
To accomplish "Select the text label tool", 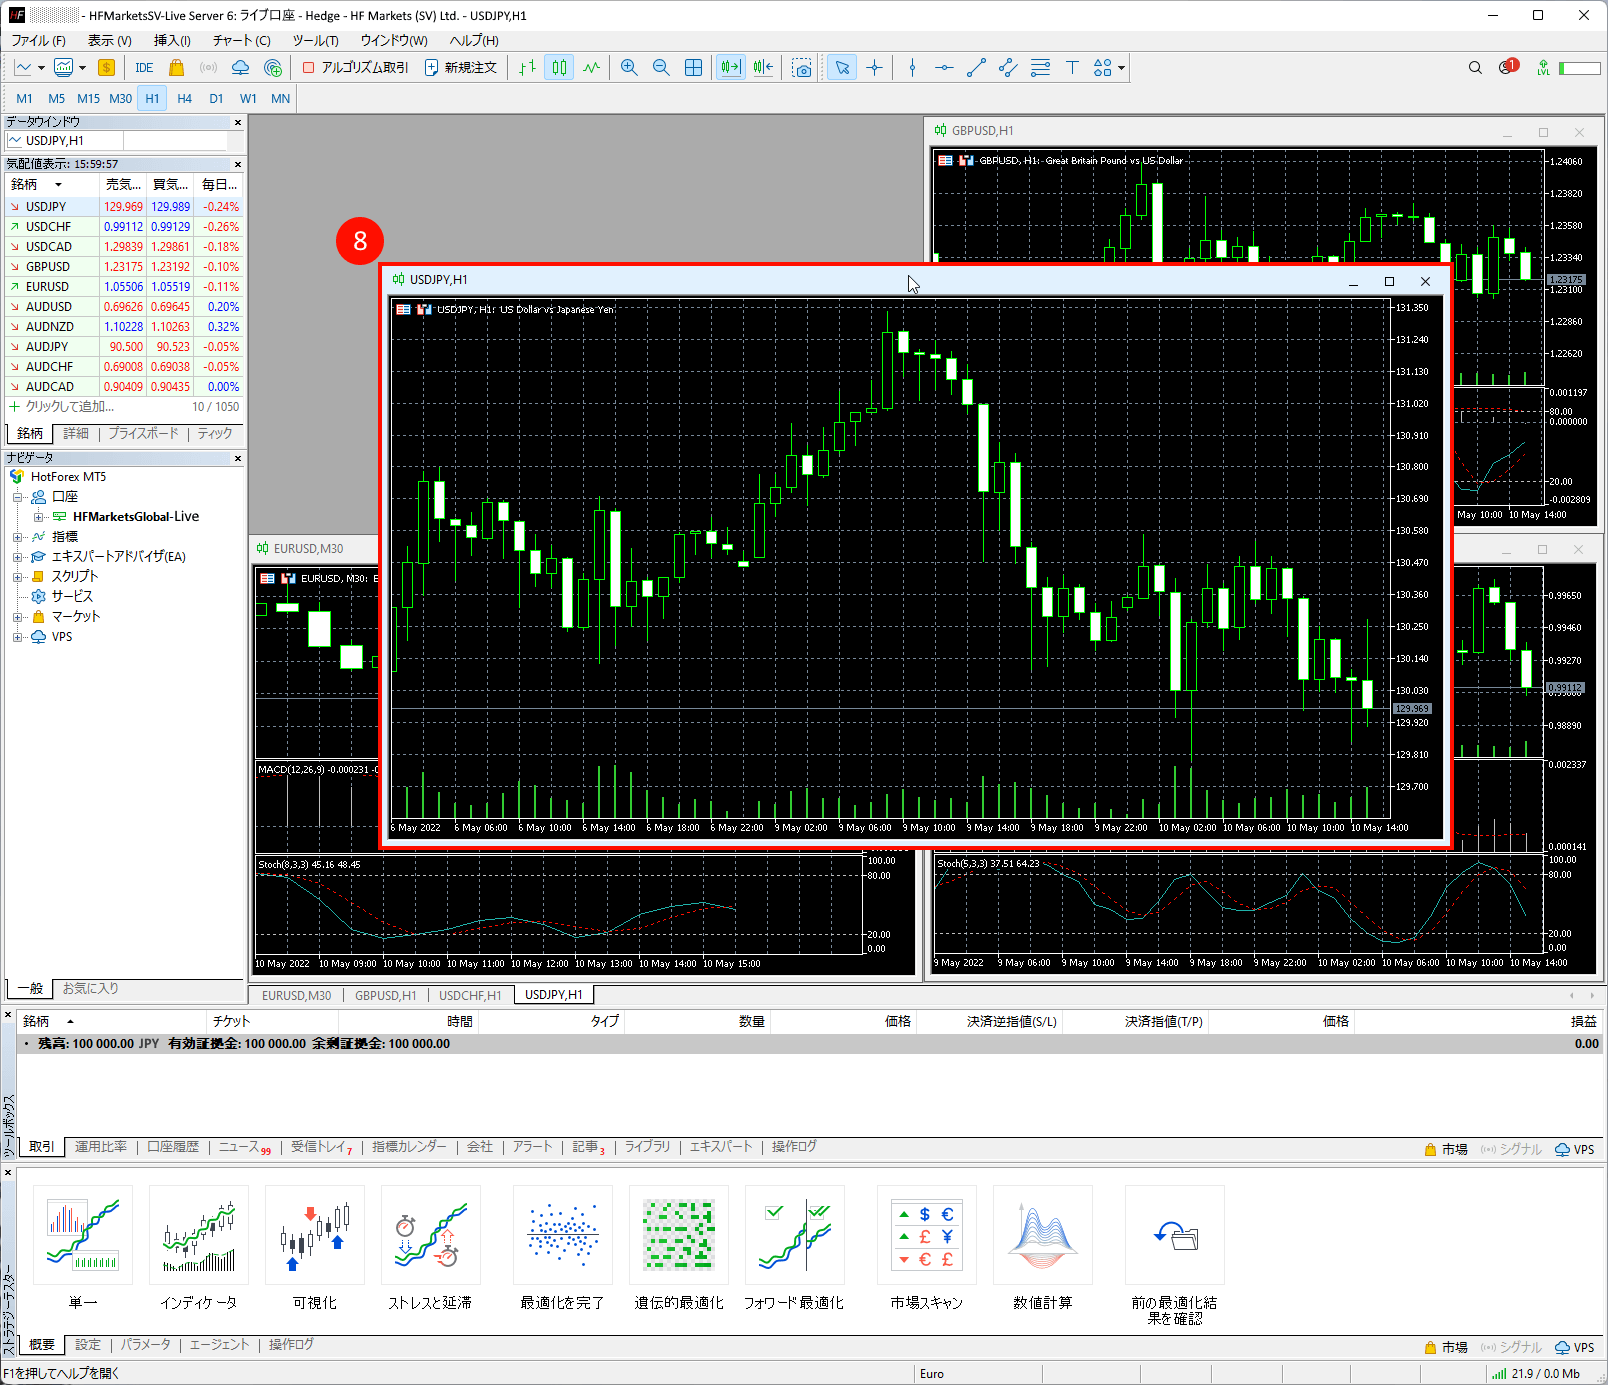I will click(x=1072, y=68).
